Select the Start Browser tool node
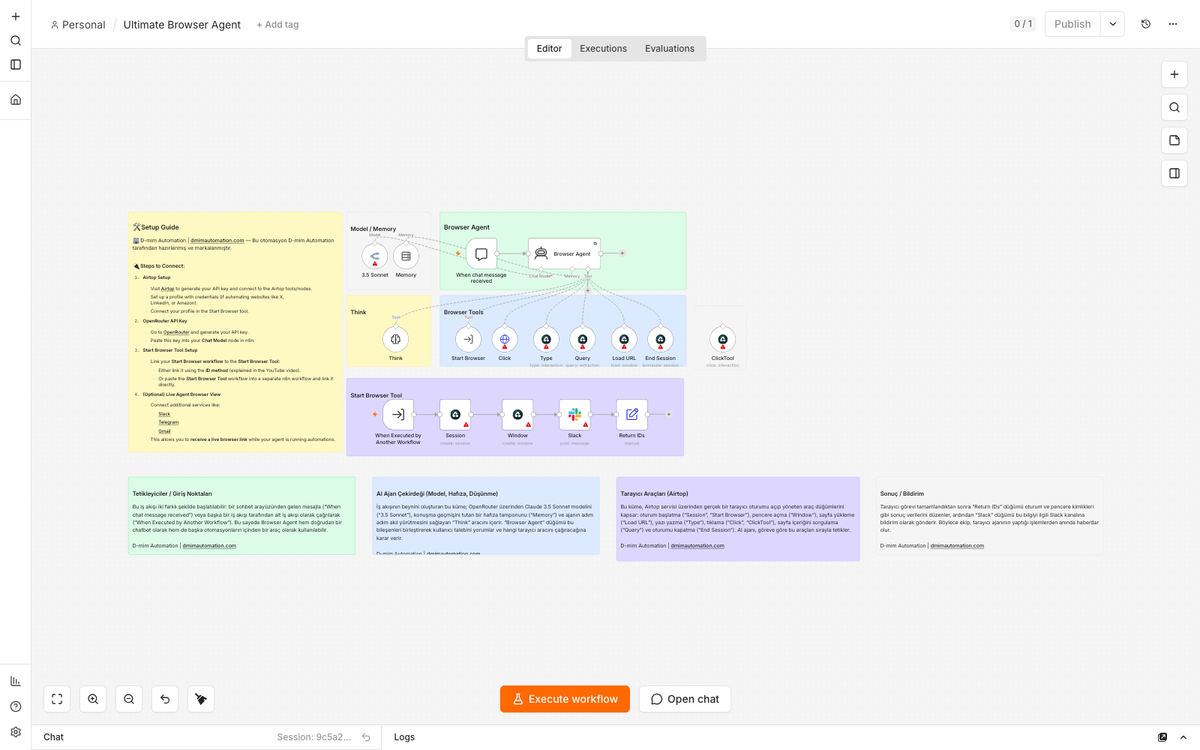The width and height of the screenshot is (1200, 750). (x=468, y=339)
